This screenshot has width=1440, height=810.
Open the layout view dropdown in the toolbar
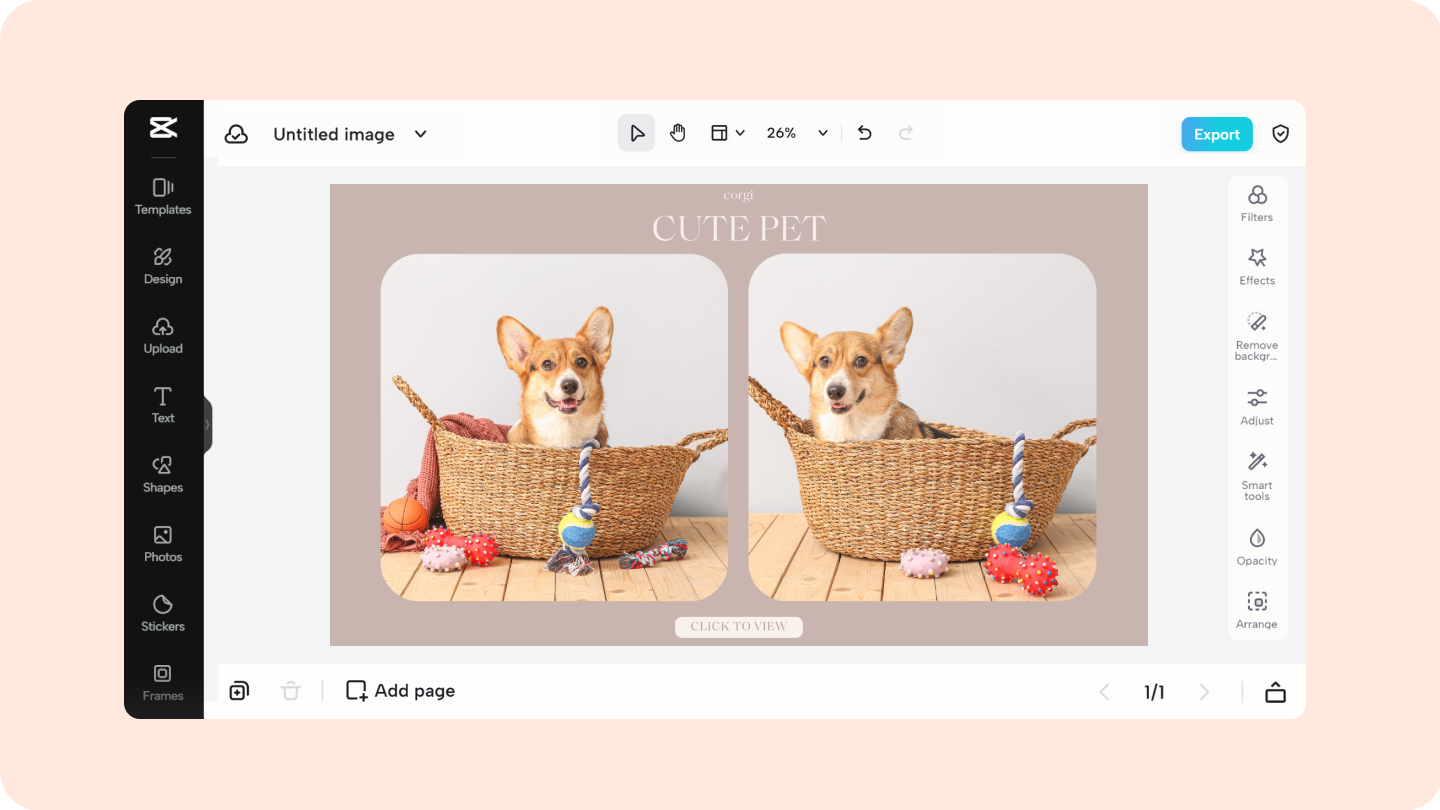(727, 132)
